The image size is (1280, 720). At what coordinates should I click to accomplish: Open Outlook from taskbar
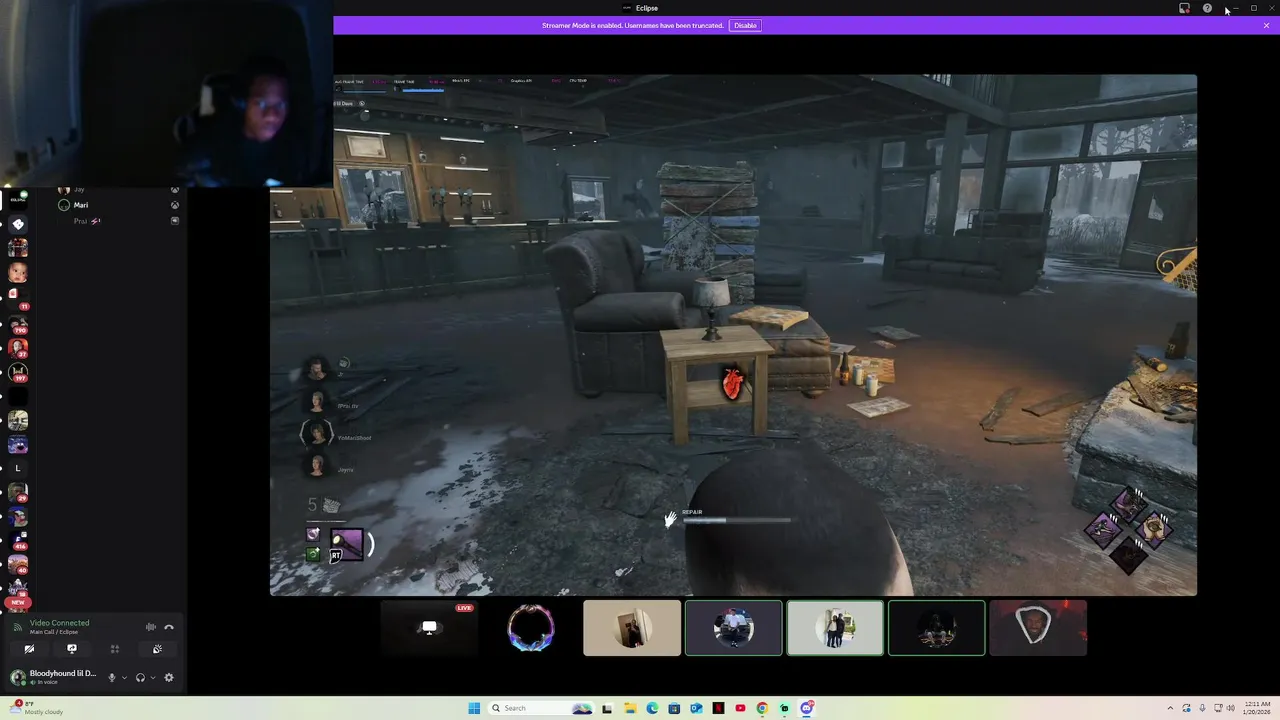696,708
